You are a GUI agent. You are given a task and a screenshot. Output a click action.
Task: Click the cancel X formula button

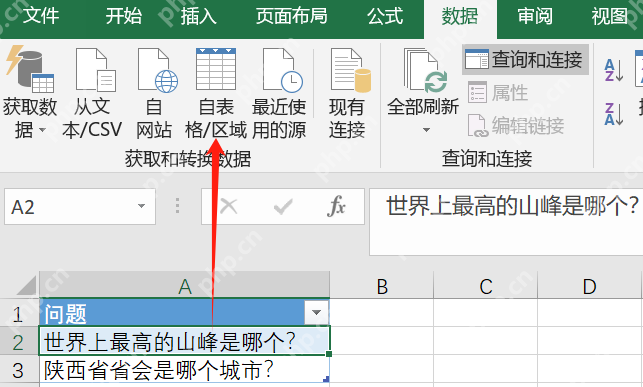(229, 206)
